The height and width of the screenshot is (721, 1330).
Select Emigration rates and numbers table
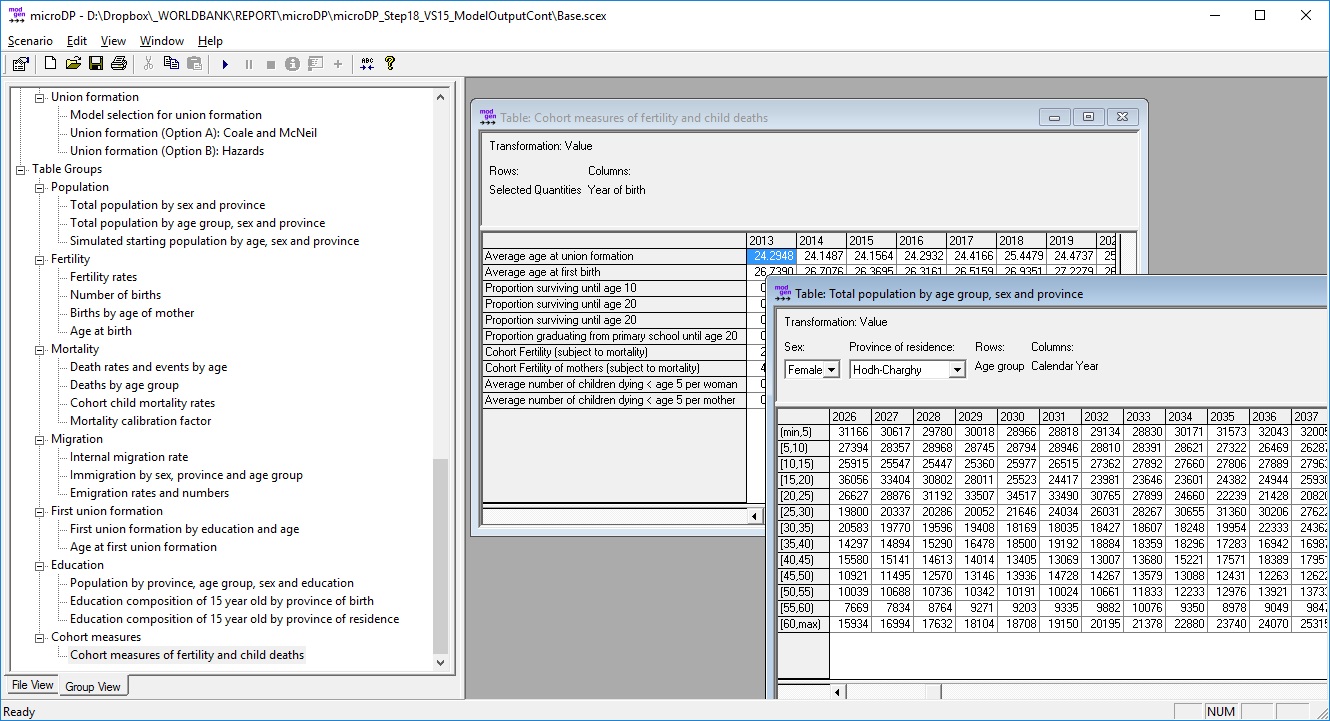point(149,493)
